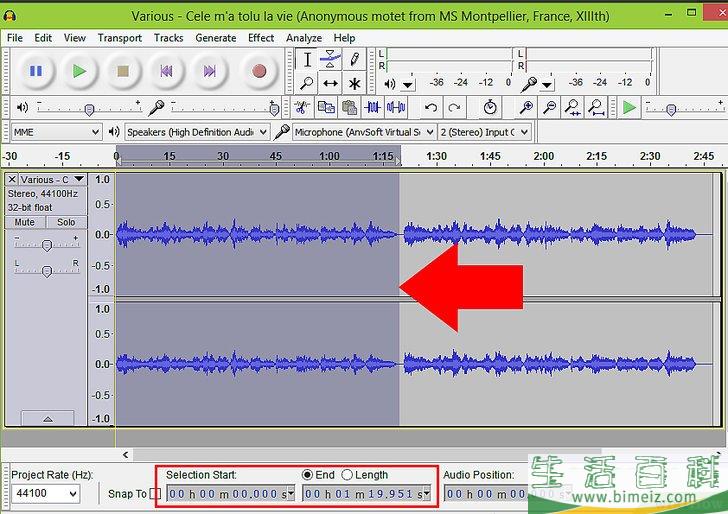Open the Analyze menu

pos(304,38)
